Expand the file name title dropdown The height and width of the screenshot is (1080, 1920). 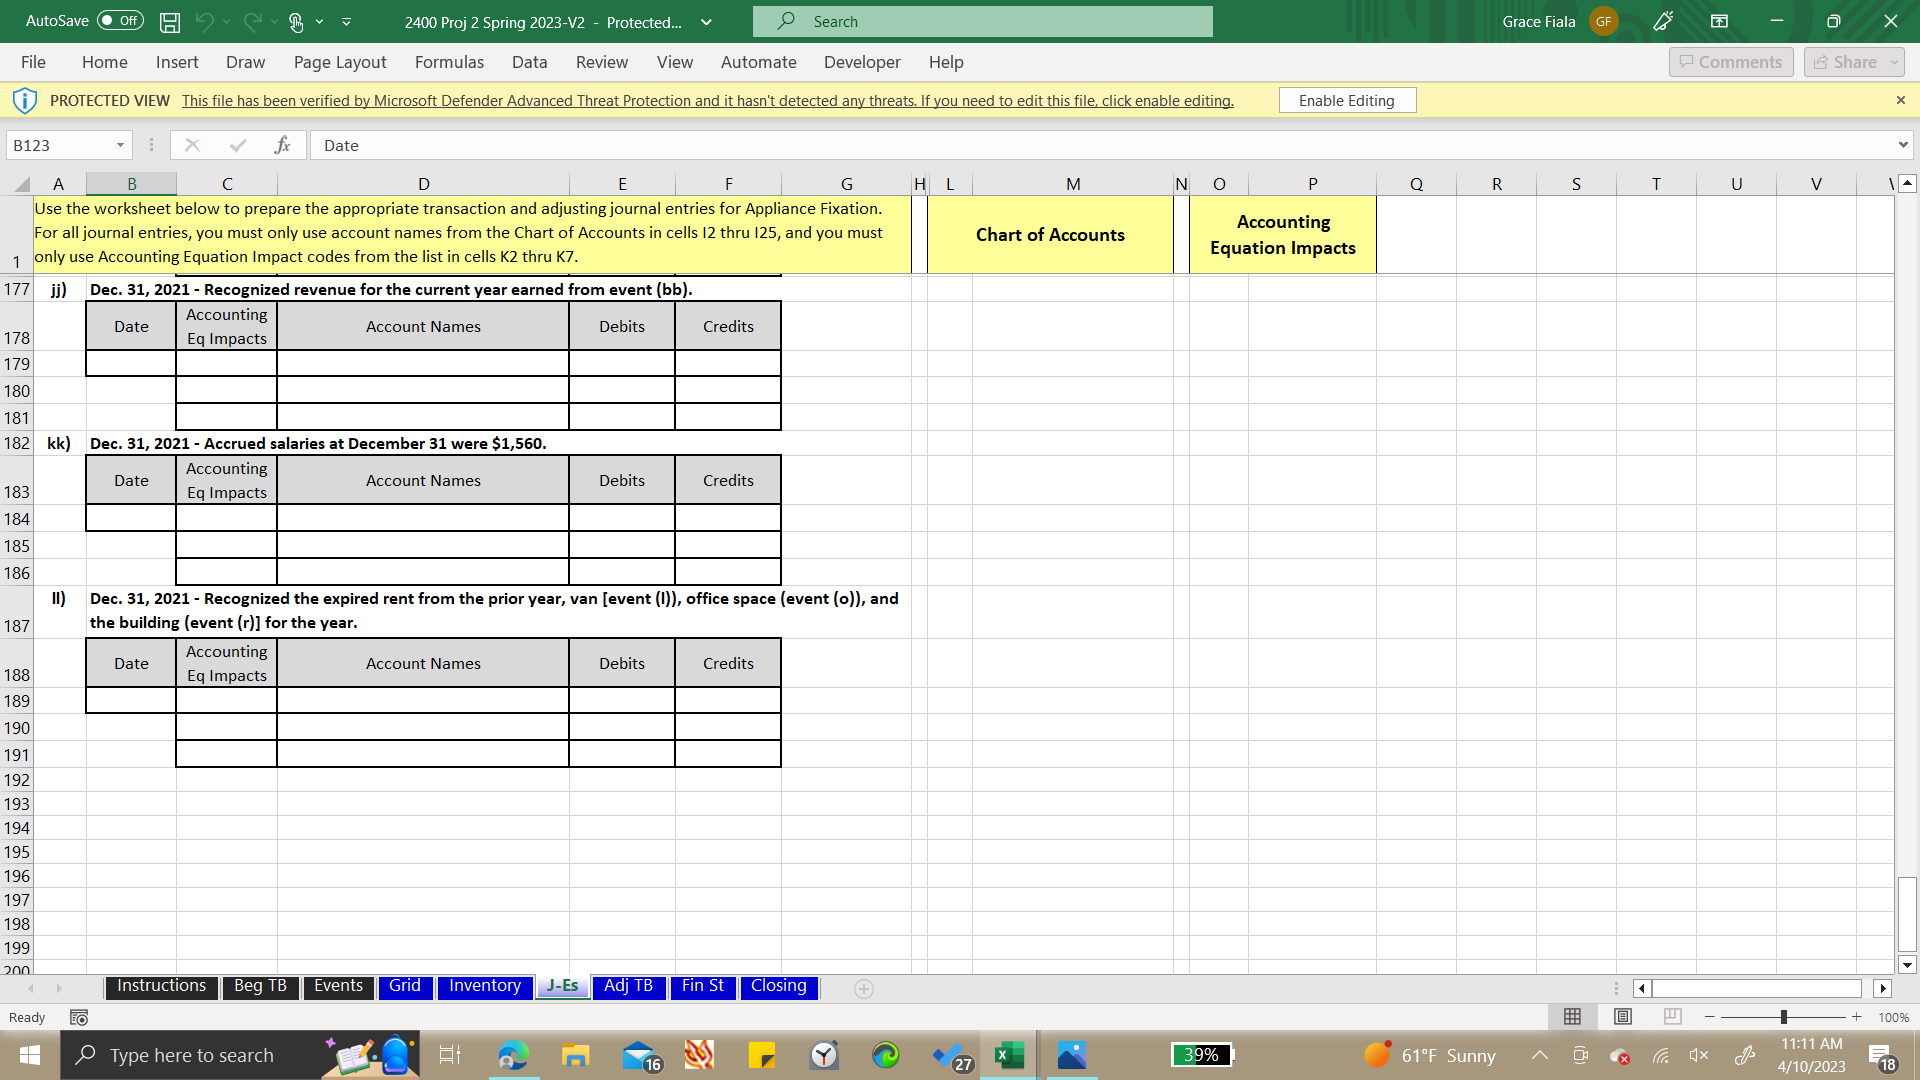pos(706,22)
